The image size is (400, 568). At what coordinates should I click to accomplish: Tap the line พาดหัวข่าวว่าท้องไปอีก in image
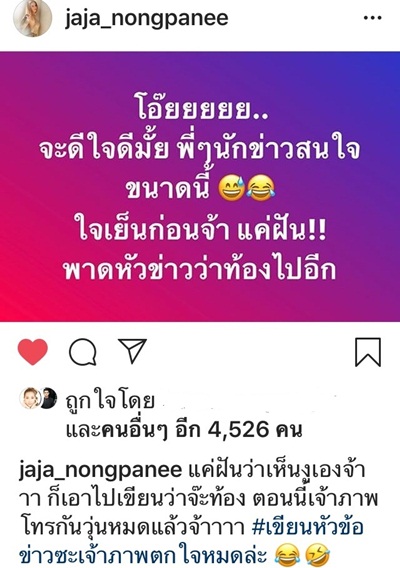200,270
